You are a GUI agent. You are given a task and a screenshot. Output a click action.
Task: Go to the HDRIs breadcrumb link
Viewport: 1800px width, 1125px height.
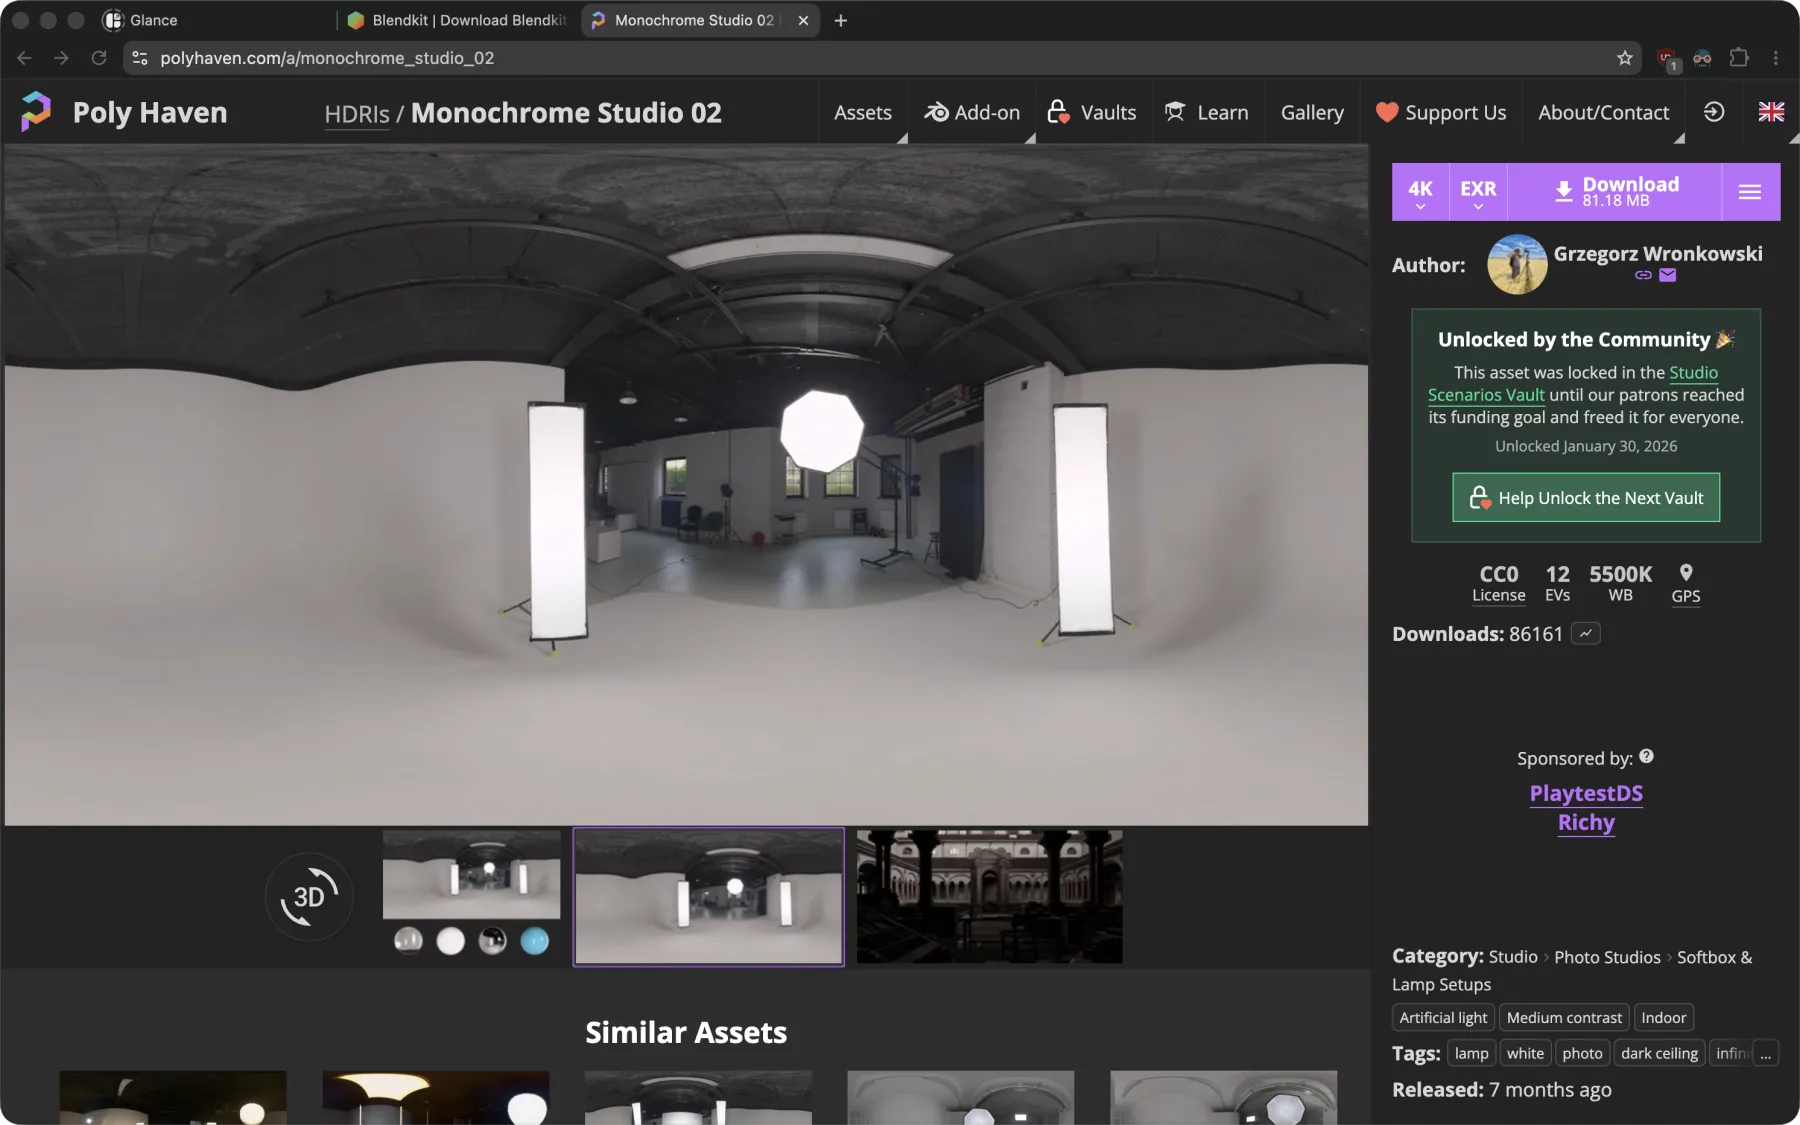coord(357,114)
